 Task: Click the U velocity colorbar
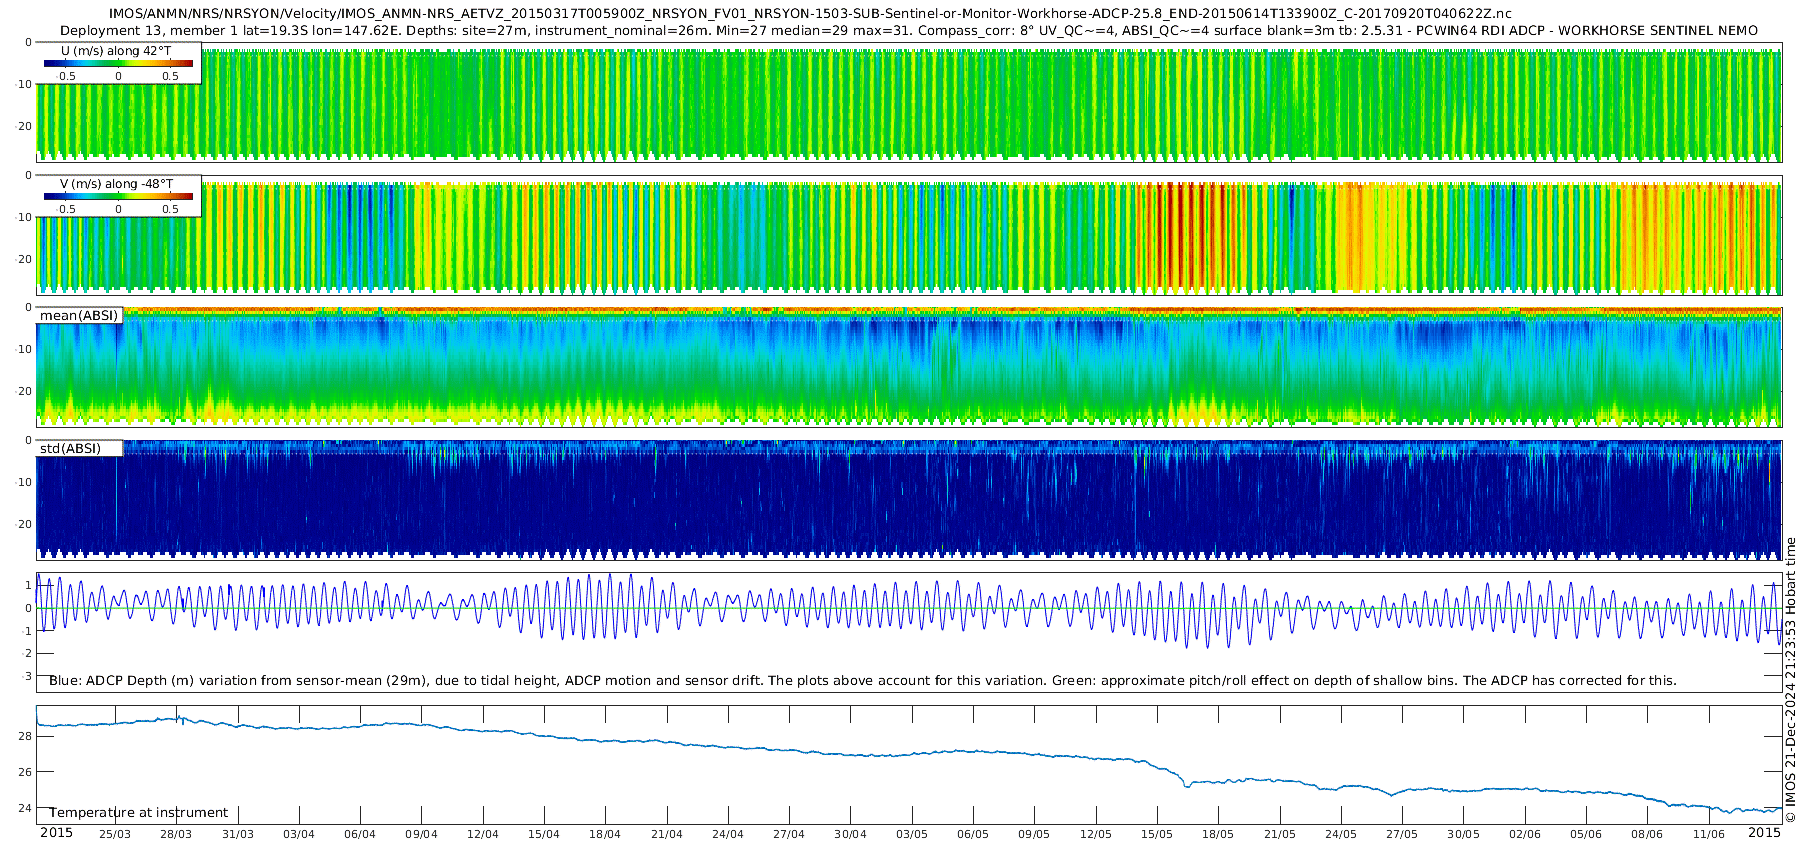[118, 64]
